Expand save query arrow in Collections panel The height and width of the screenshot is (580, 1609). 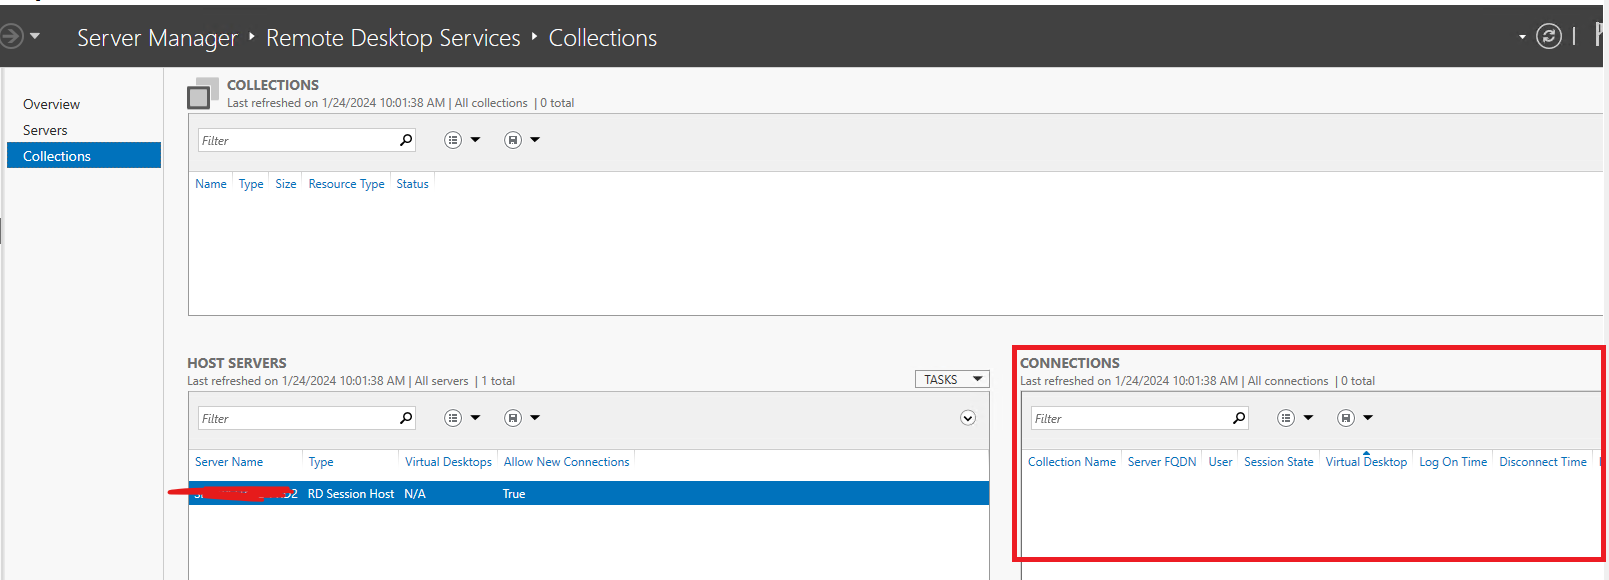click(535, 140)
